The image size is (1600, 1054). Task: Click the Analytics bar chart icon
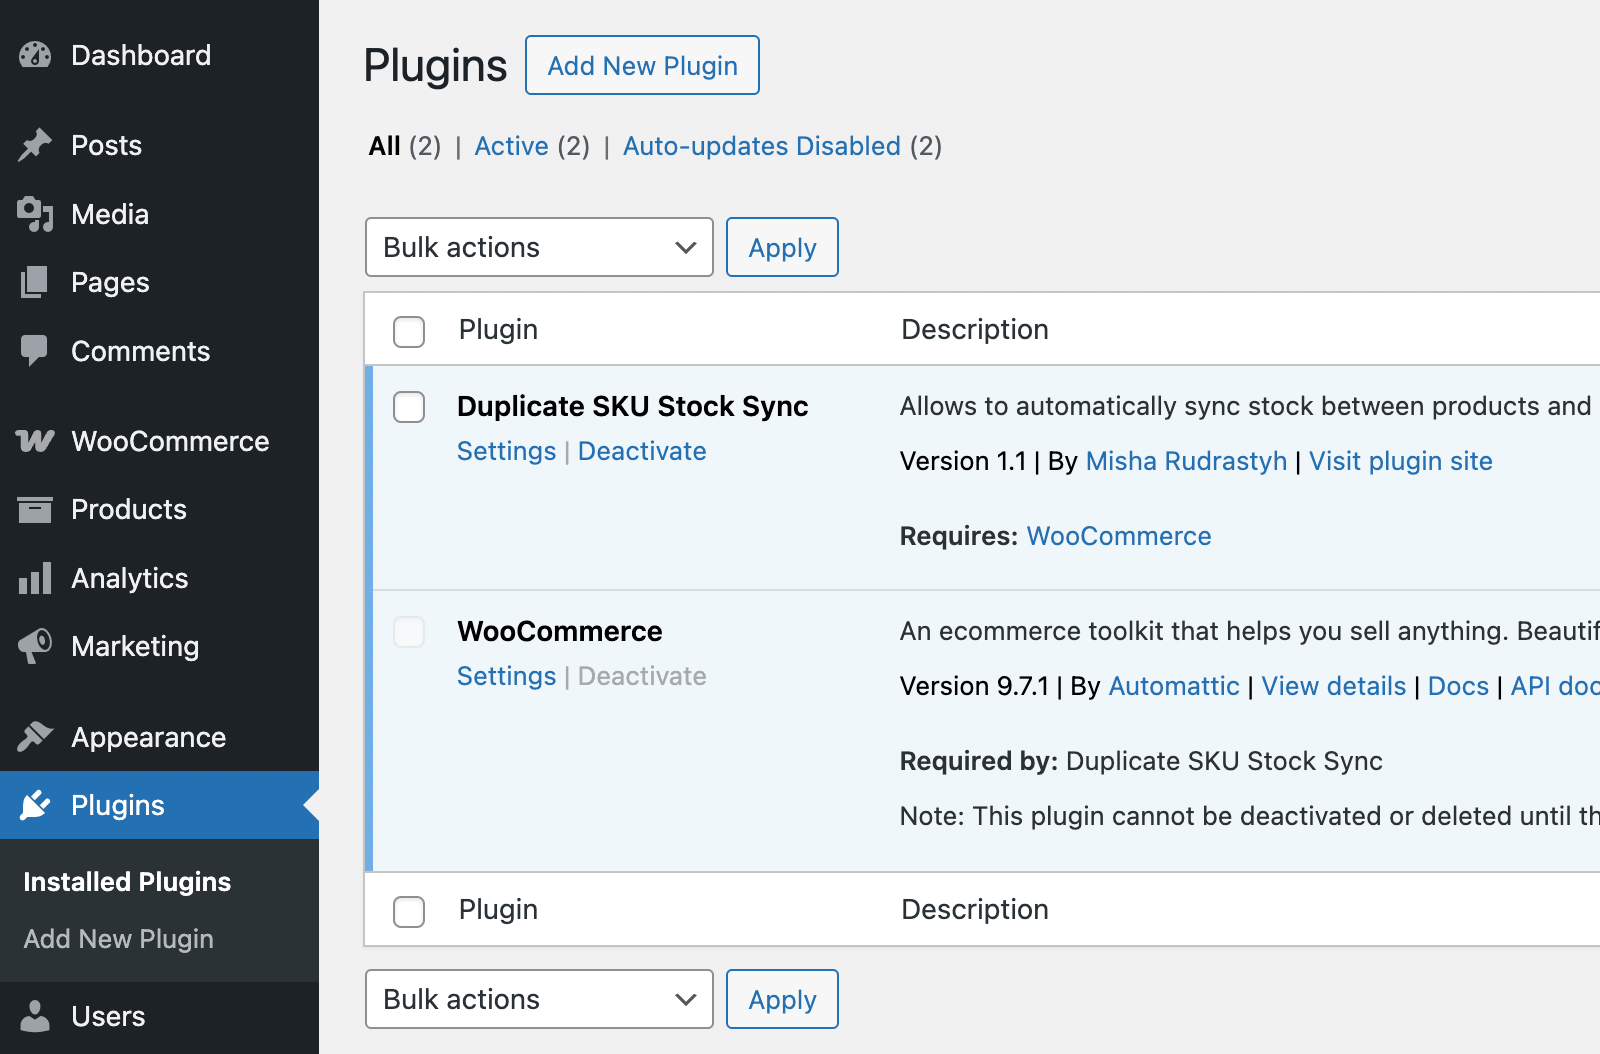tap(35, 578)
